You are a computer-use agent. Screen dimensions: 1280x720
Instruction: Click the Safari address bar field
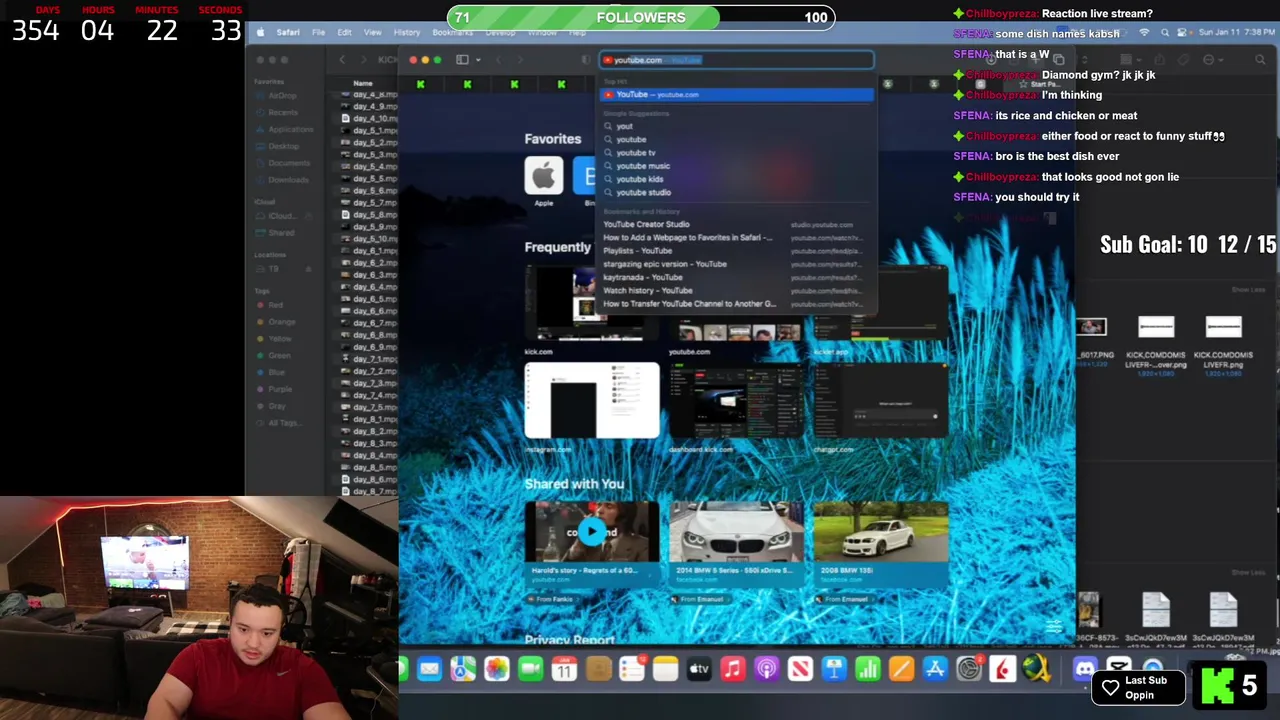736,60
